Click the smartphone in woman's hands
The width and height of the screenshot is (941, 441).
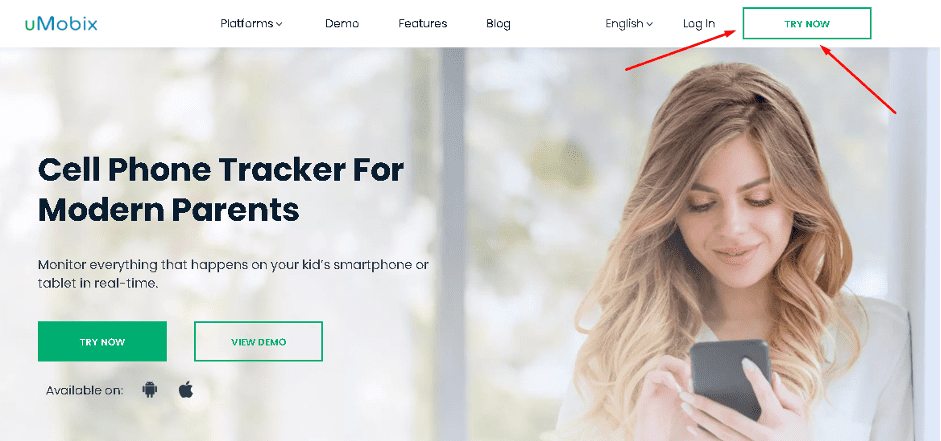(x=730, y=376)
